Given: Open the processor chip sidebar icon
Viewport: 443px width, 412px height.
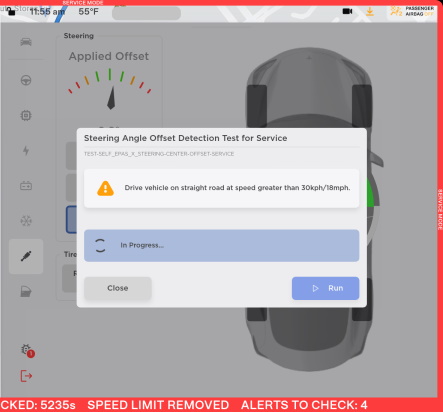Looking at the screenshot, I should [26, 116].
